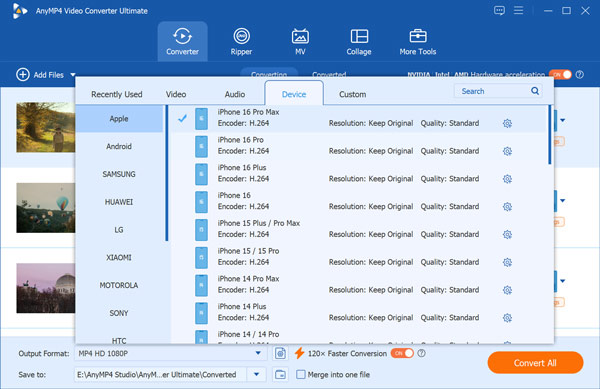Expand format dropdown of balloon video
Viewport: 600px width, 389px height.
click(562, 200)
